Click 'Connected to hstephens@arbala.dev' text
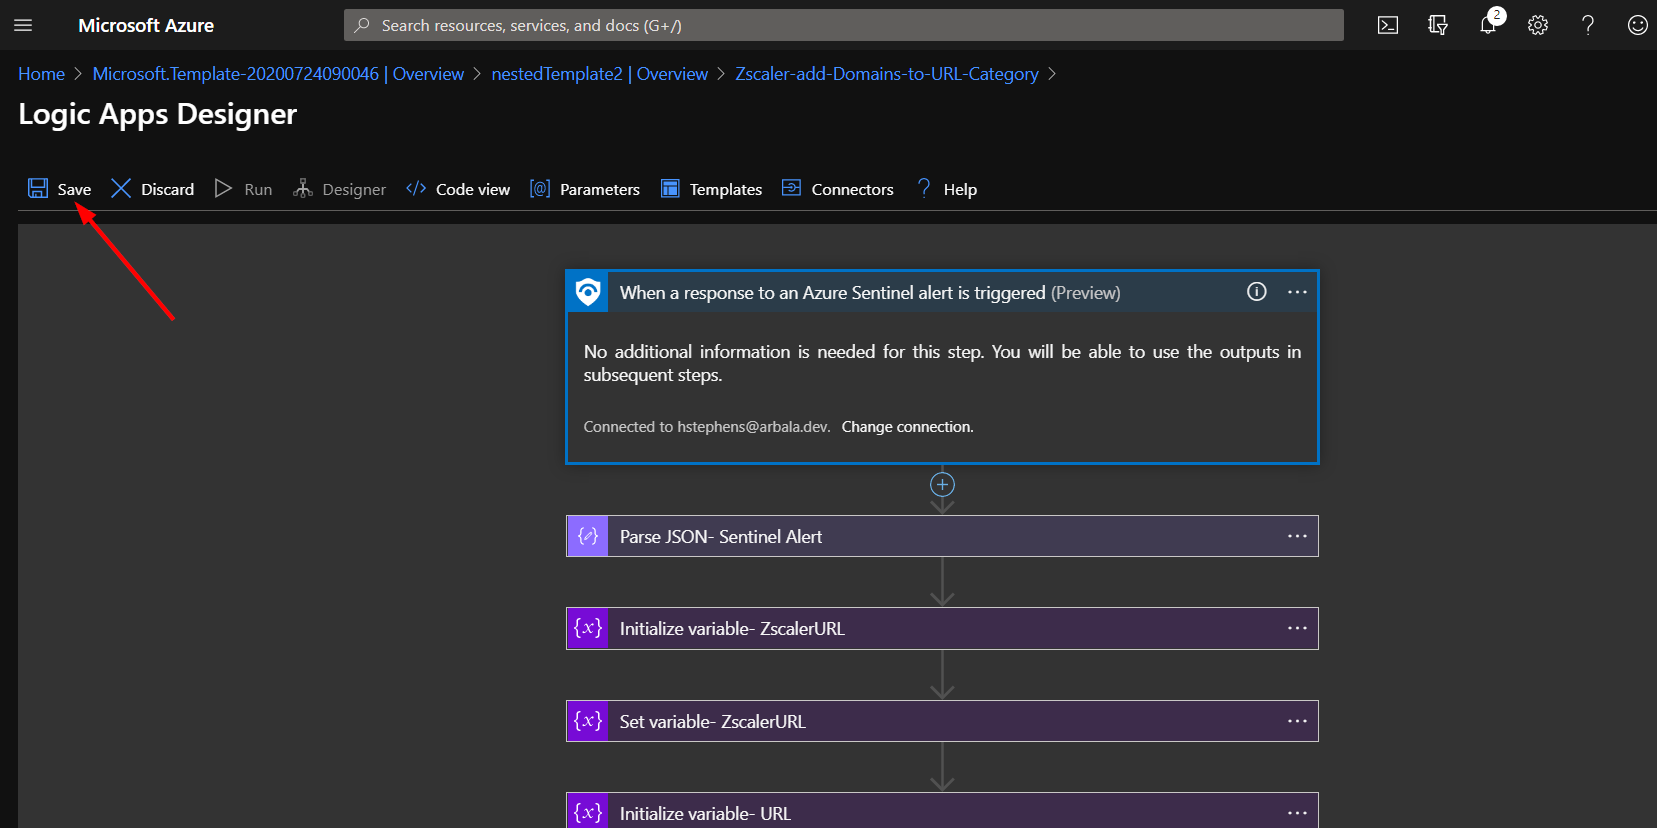This screenshot has height=828, width=1657. point(707,427)
